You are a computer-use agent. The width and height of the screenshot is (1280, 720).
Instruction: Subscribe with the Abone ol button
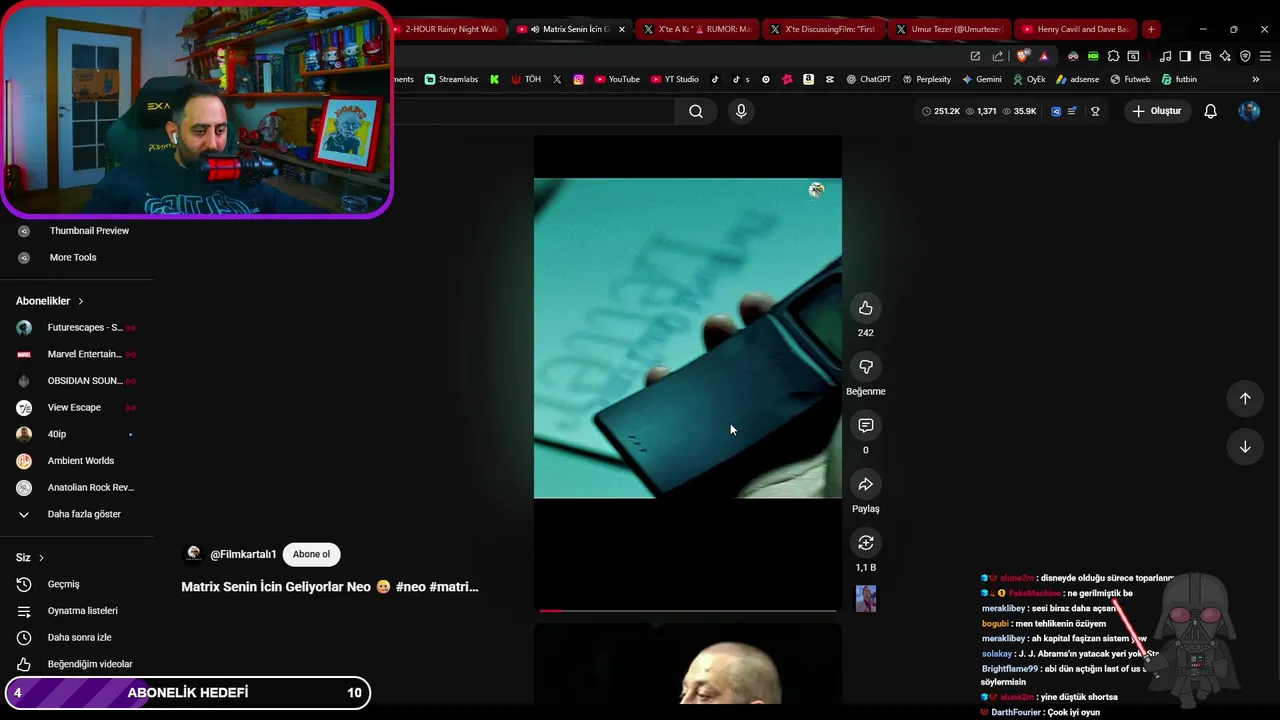311,554
